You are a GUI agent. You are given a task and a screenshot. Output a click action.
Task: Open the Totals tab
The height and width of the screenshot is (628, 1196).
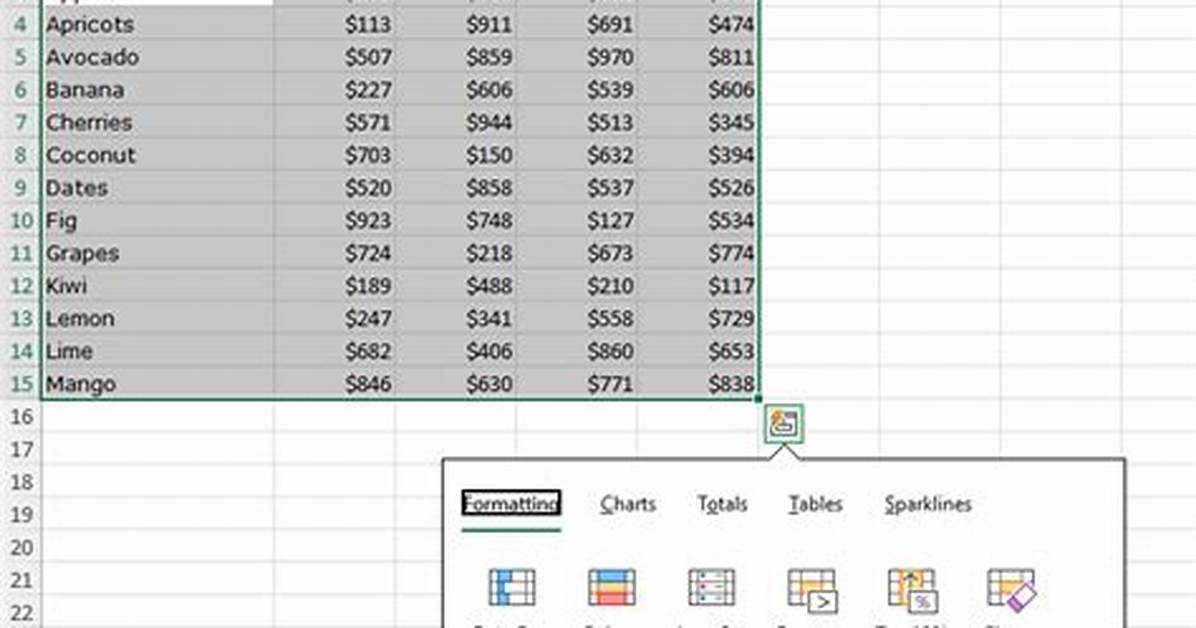(722, 504)
